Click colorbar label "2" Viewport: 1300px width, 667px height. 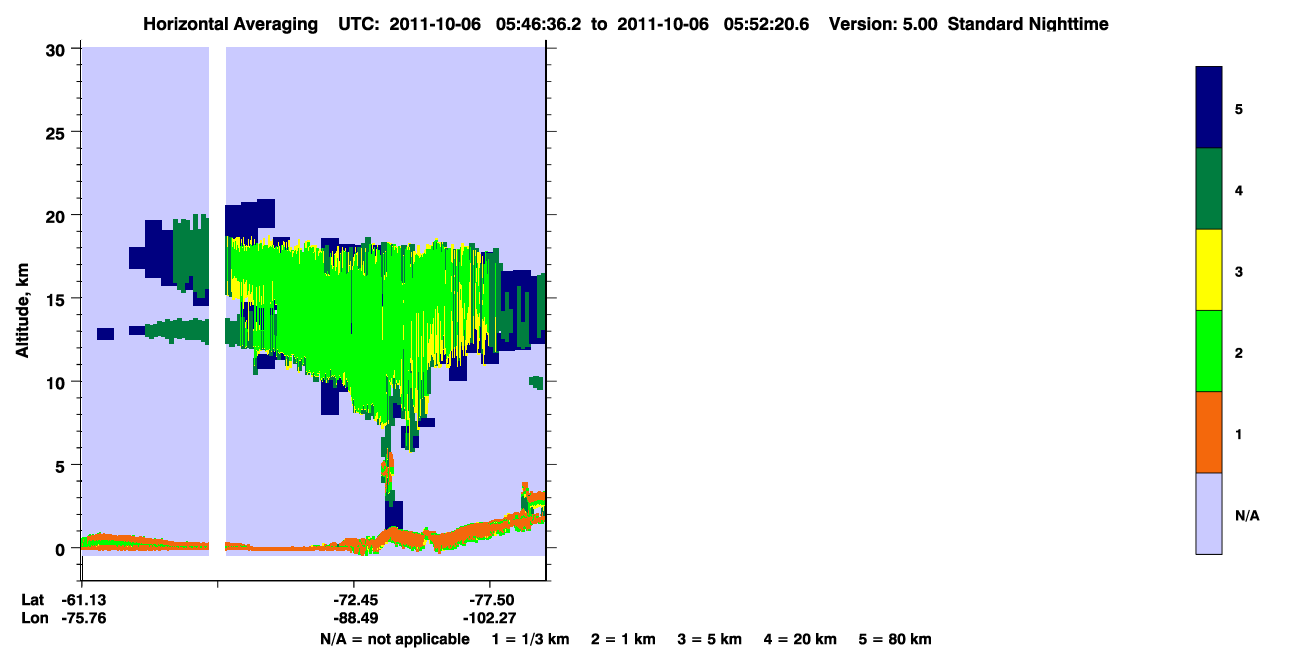pyautogui.click(x=1239, y=353)
